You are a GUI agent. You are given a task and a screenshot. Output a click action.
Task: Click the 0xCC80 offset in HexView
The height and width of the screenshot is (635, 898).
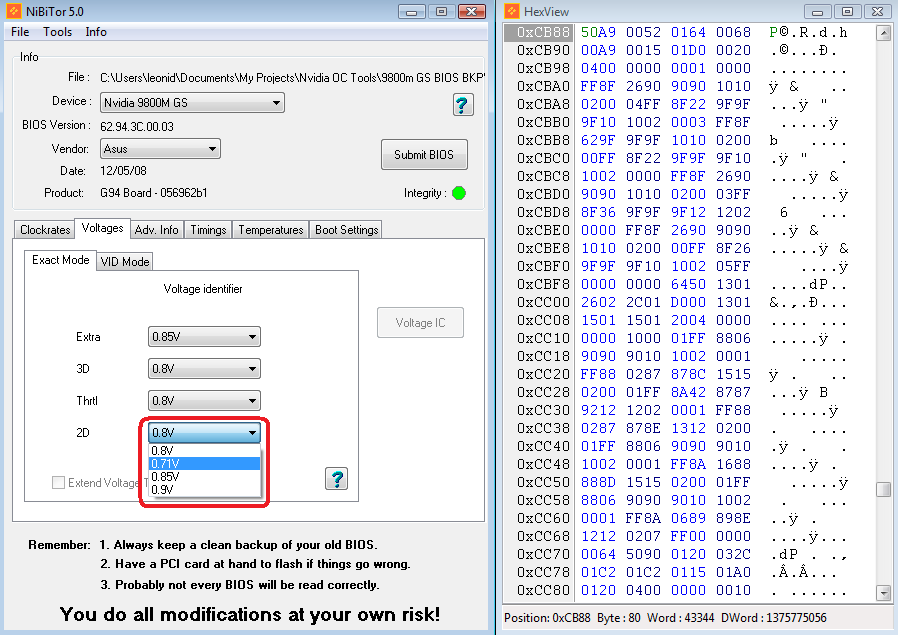(x=543, y=590)
